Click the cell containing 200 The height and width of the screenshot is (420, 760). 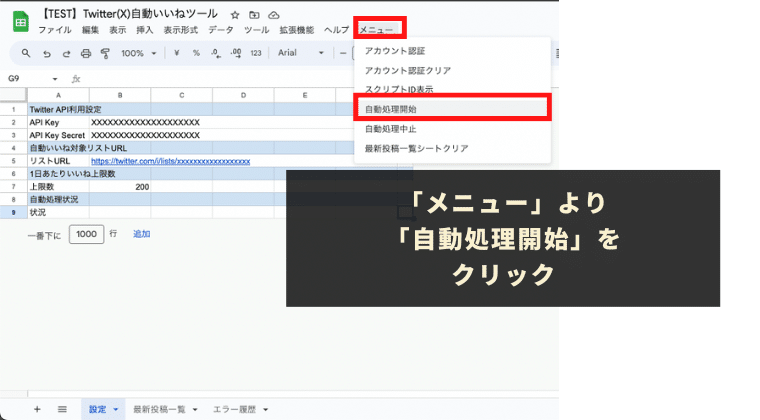[120, 187]
